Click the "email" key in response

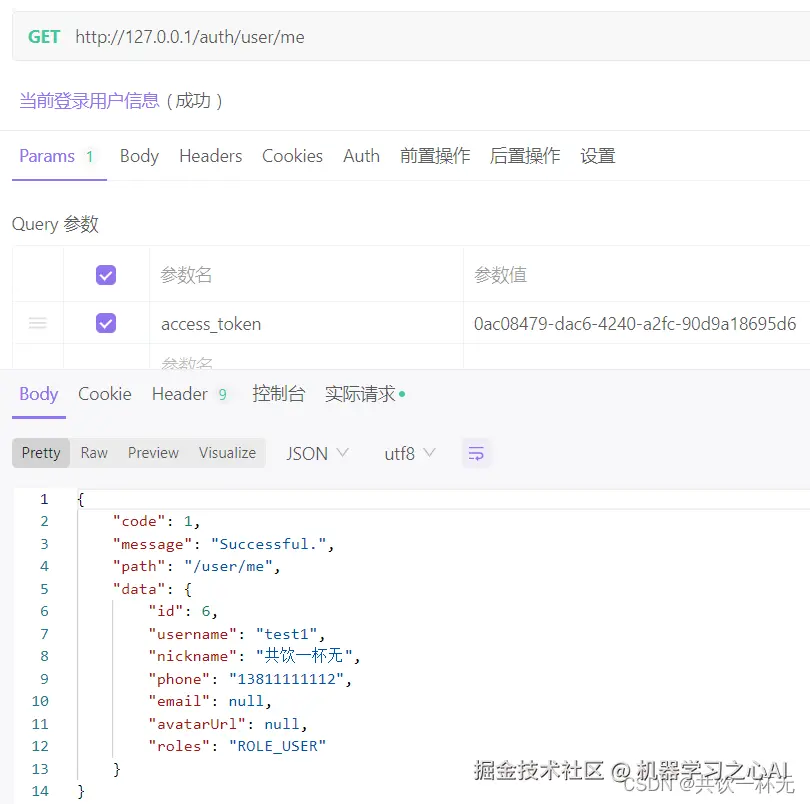pyautogui.click(x=179, y=701)
